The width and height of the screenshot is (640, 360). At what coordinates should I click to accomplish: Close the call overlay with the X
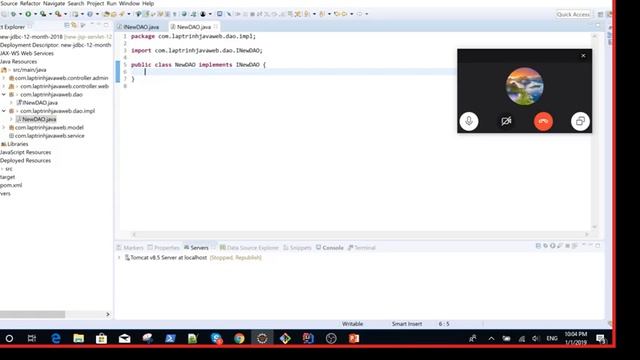583,56
